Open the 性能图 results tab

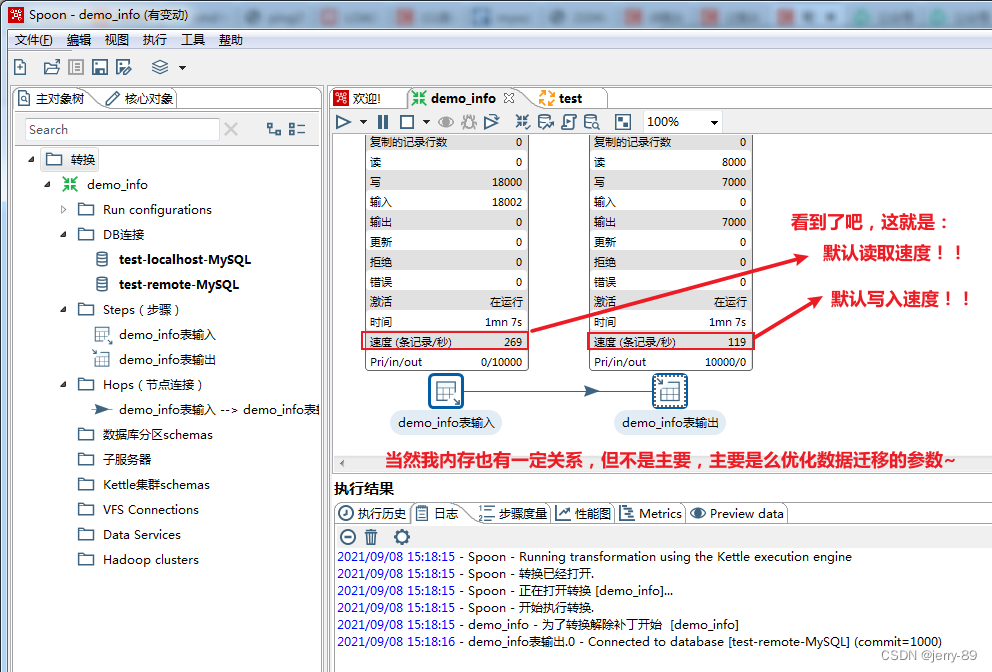click(x=583, y=513)
